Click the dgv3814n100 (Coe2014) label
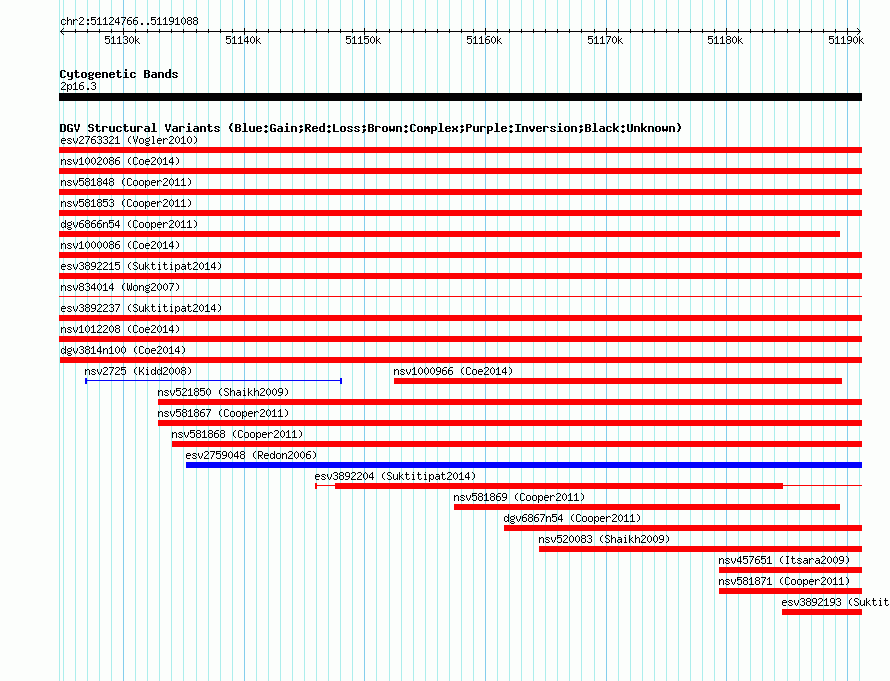890x681 pixels. coord(123,350)
